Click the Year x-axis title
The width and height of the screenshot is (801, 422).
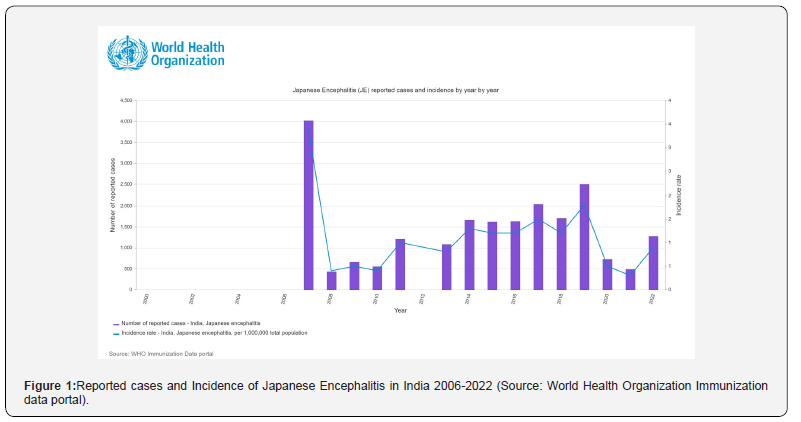400,310
